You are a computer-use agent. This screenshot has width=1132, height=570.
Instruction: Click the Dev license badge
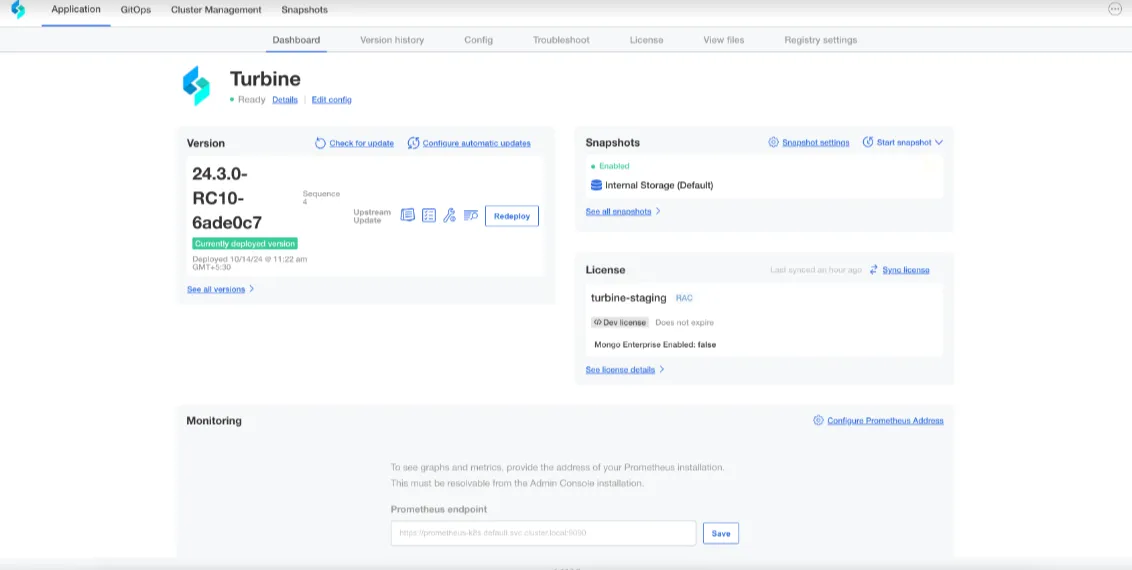point(619,323)
